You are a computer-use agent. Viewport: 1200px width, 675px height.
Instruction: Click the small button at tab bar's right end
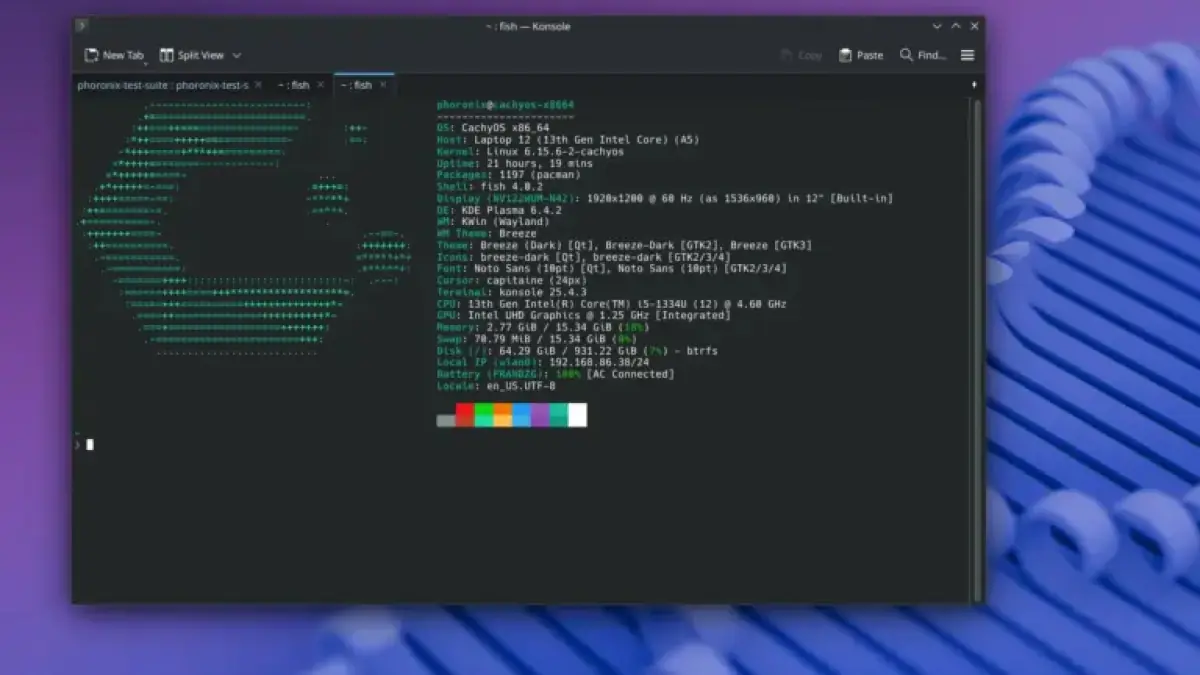pos(974,85)
